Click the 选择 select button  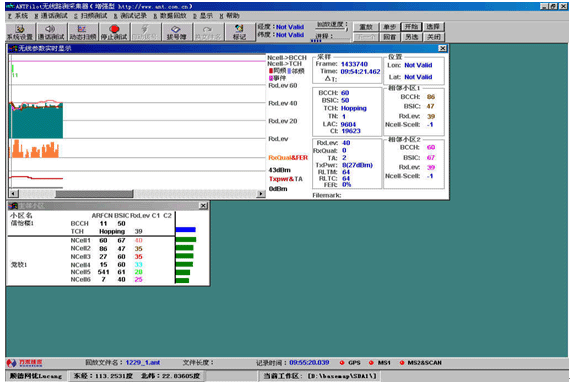[433, 27]
